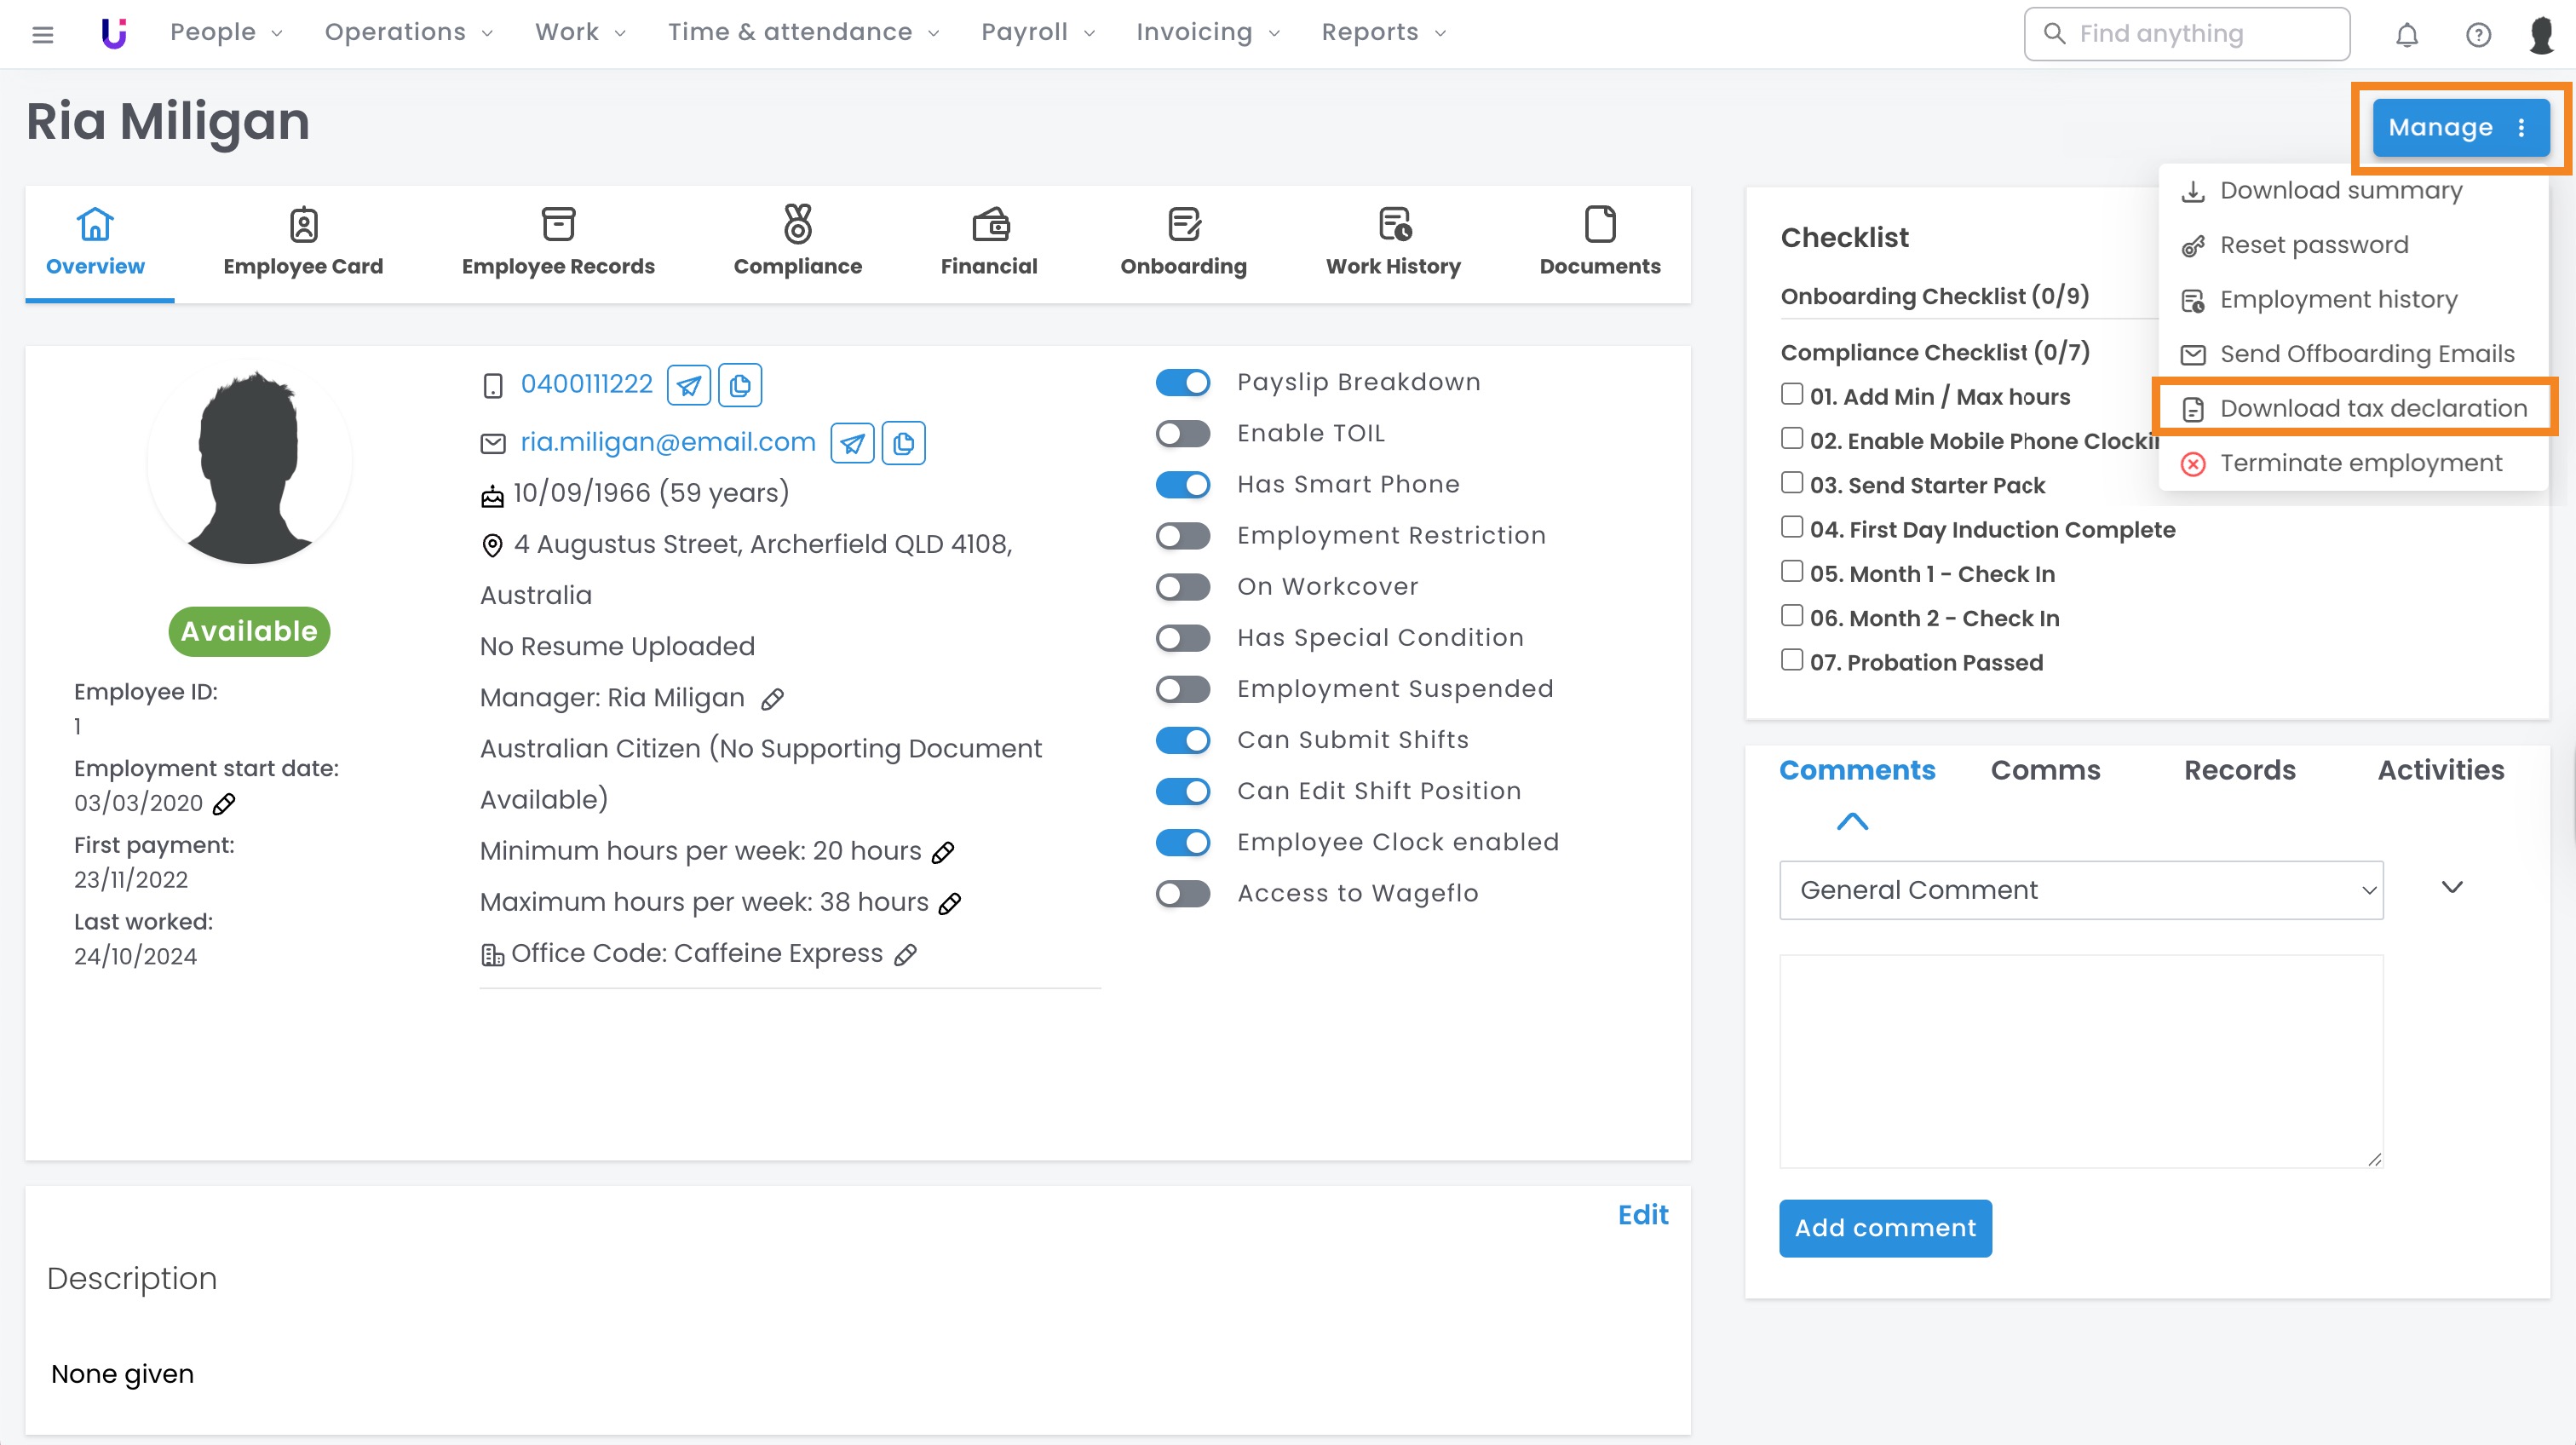Click the hamburger menu icon
2576x1445 pixels.
[42, 35]
